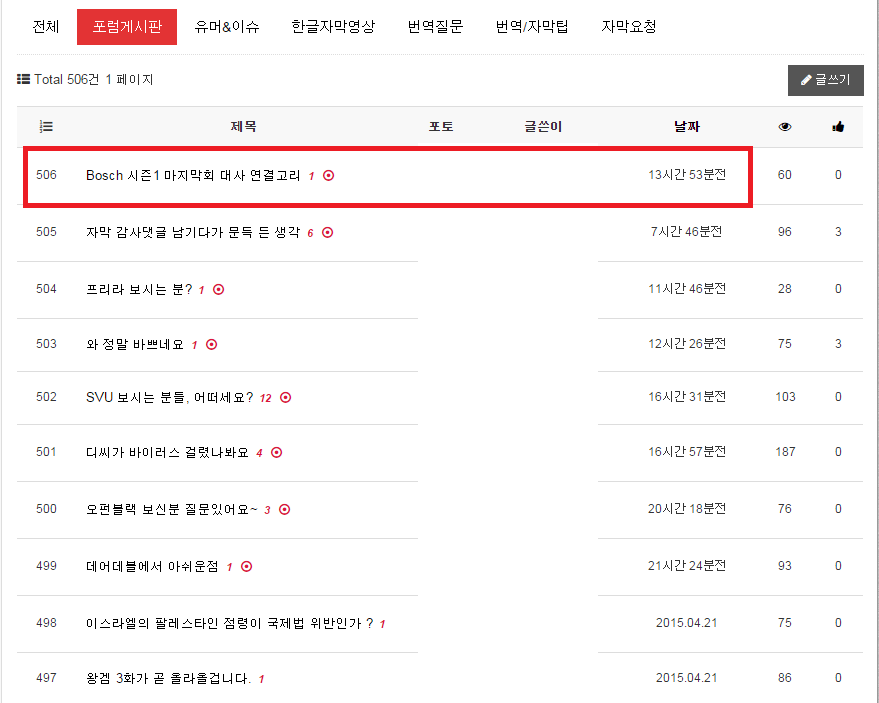879x703 pixels.
Task: Click the 포토 column header
Action: coord(441,127)
